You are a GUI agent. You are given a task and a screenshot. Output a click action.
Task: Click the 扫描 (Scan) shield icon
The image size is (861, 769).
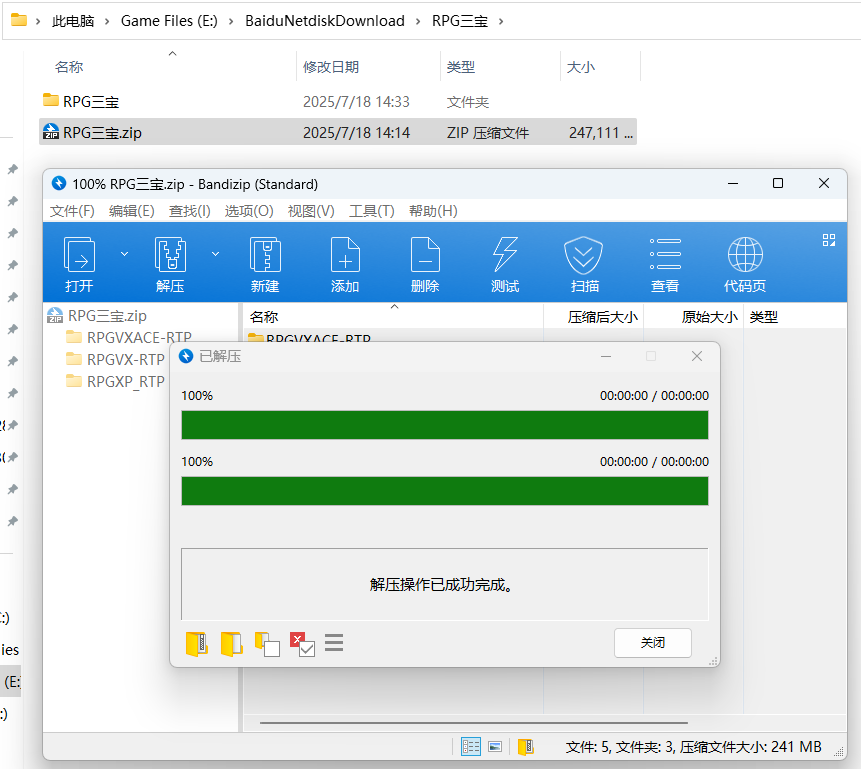(583, 255)
